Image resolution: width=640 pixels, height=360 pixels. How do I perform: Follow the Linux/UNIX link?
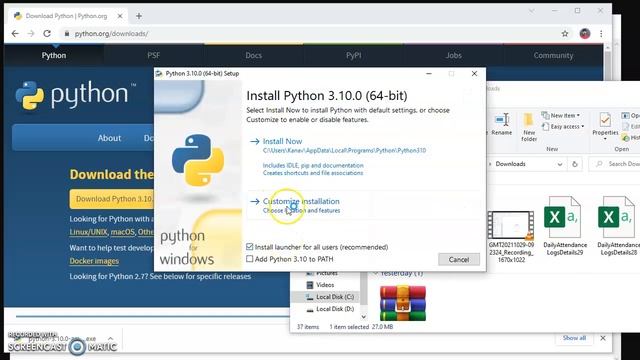pyautogui.click(x=88, y=232)
